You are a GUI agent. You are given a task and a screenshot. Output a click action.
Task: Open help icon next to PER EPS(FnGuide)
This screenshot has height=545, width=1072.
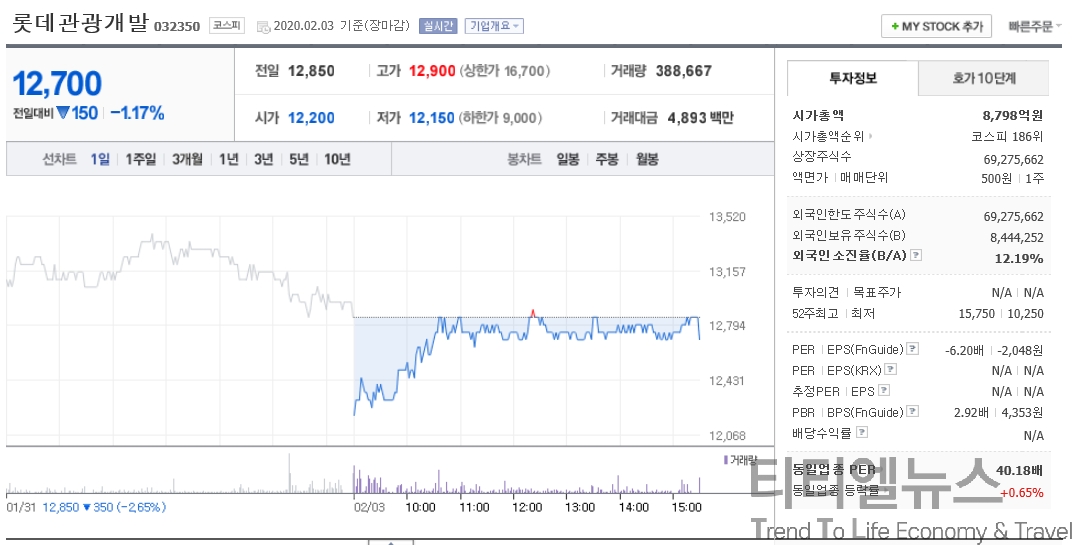pyautogui.click(x=913, y=349)
